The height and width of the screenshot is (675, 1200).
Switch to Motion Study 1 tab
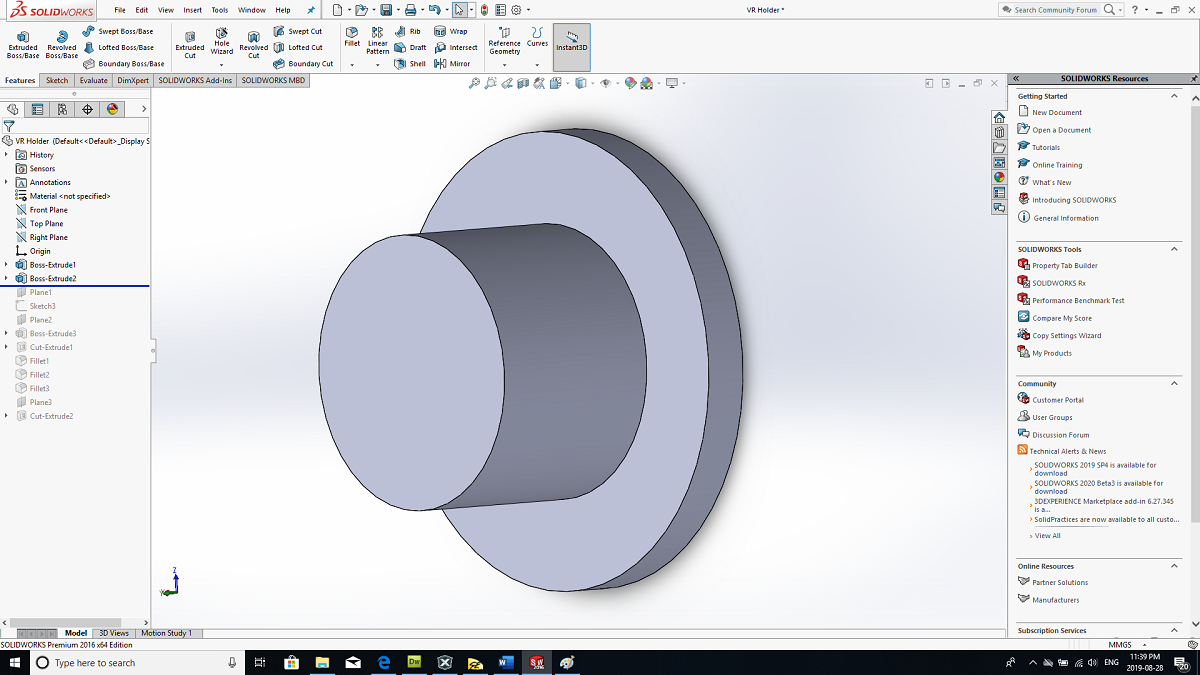(x=166, y=633)
